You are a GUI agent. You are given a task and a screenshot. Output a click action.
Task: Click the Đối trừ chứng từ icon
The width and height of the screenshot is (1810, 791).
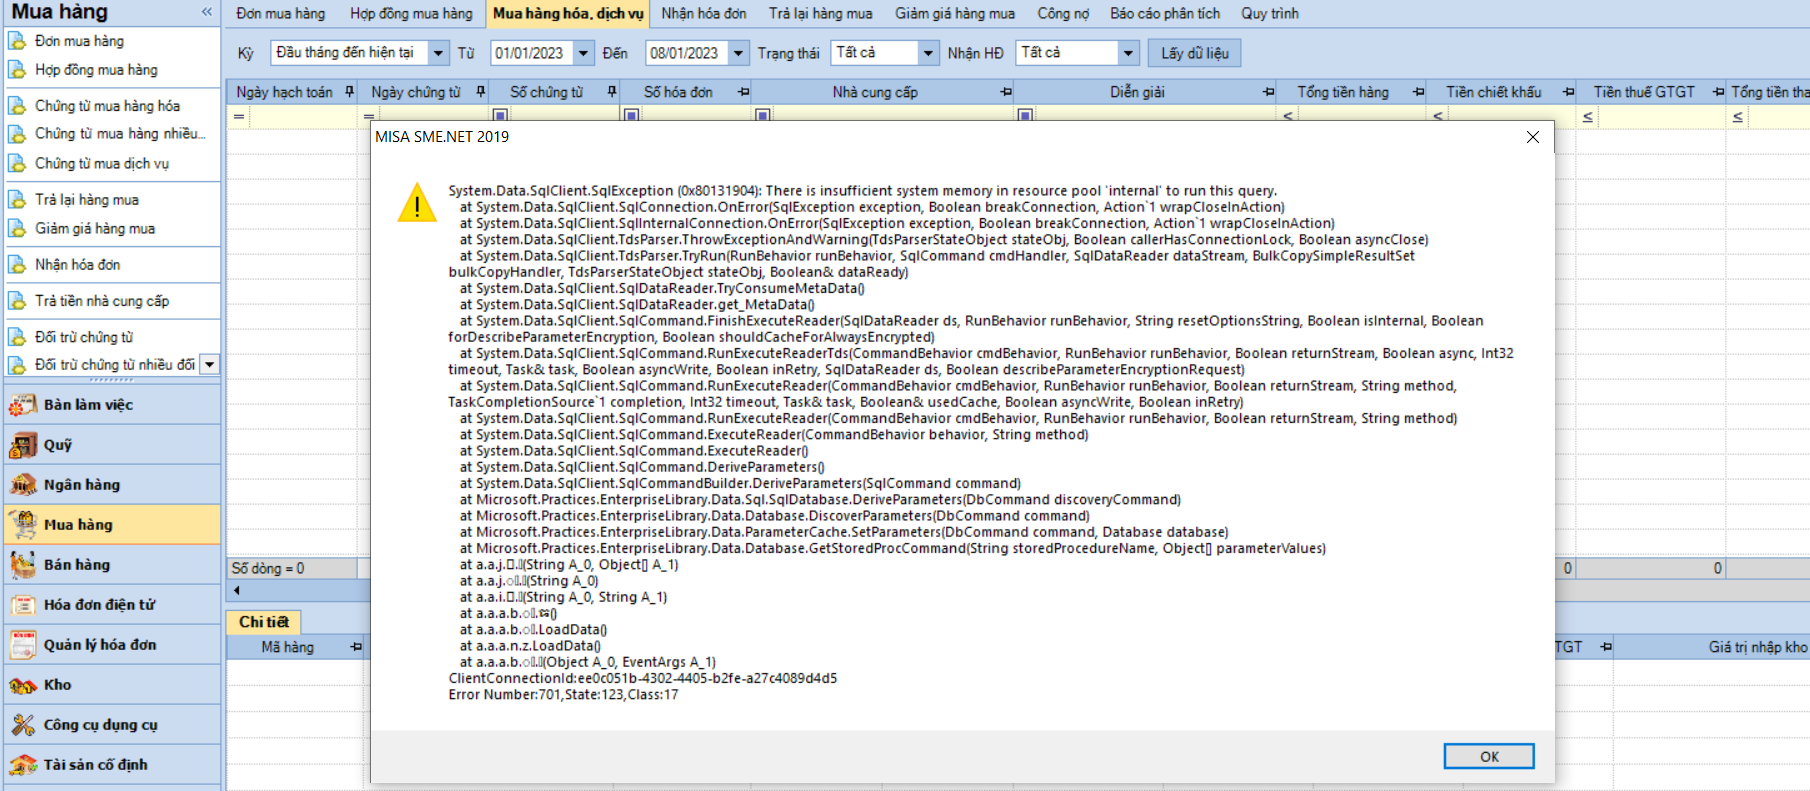pos(17,336)
